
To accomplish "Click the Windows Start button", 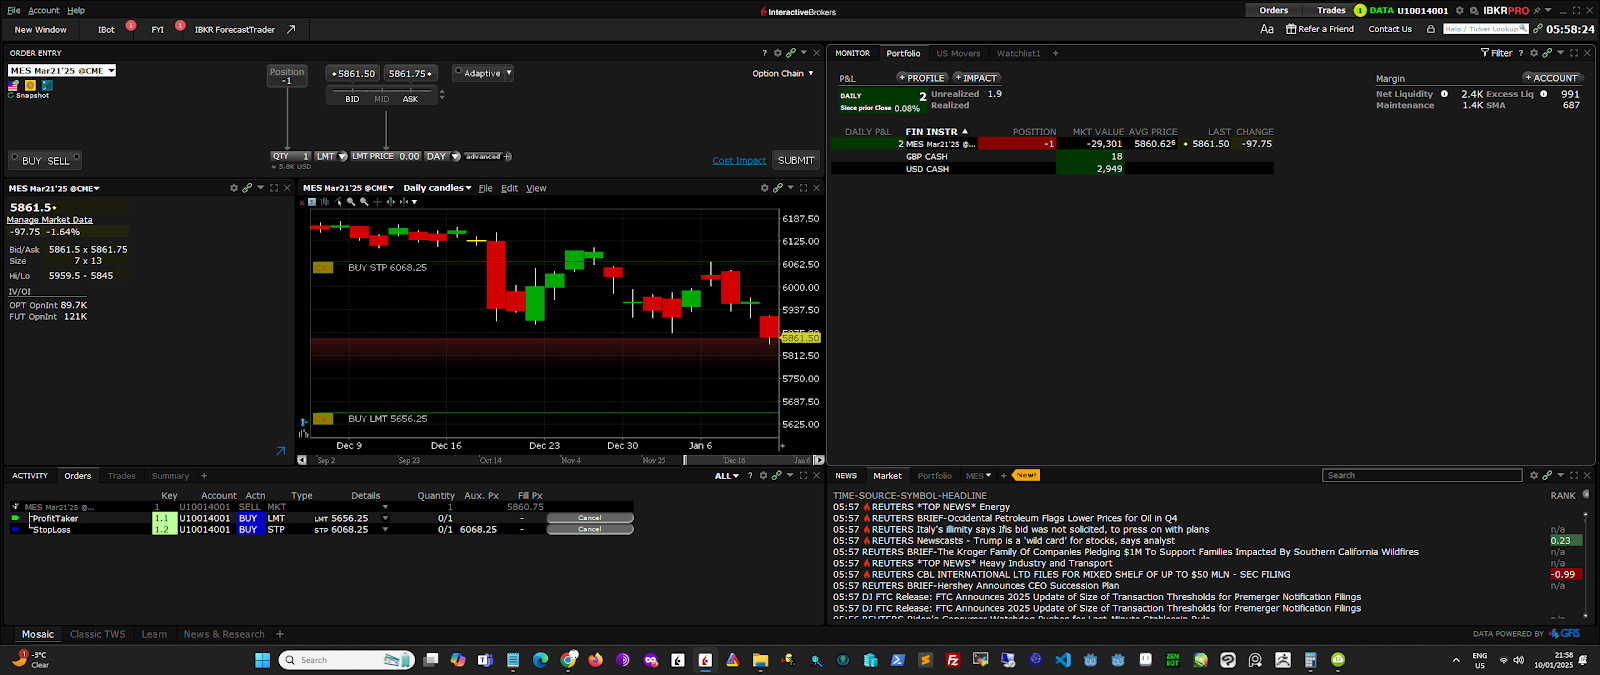I will click(x=262, y=660).
